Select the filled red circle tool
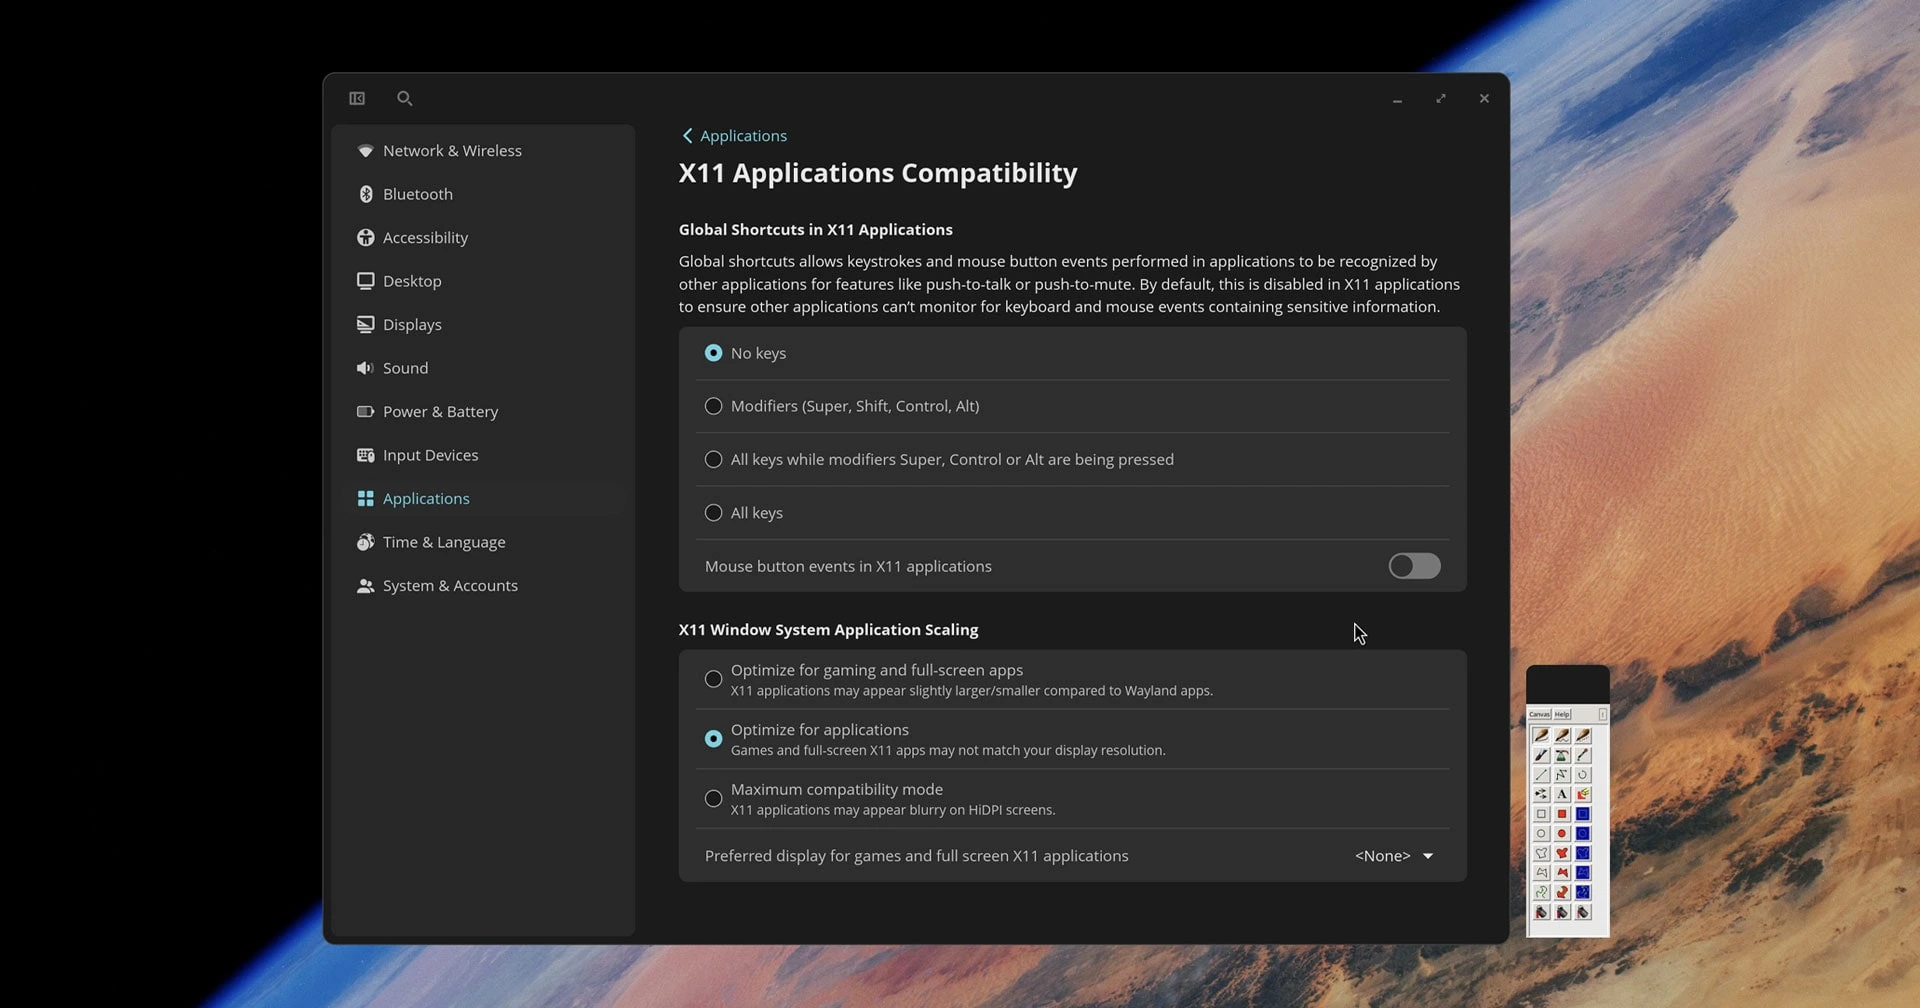 [1562, 833]
